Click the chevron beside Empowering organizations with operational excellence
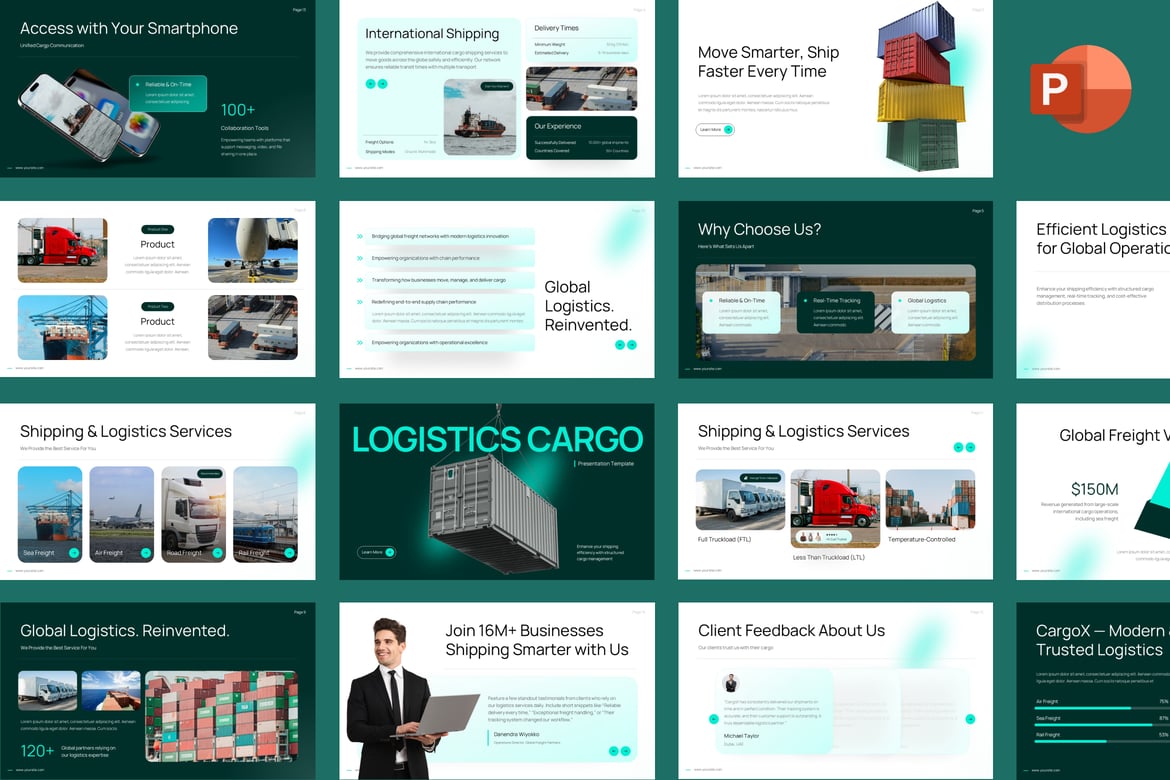 coord(360,343)
